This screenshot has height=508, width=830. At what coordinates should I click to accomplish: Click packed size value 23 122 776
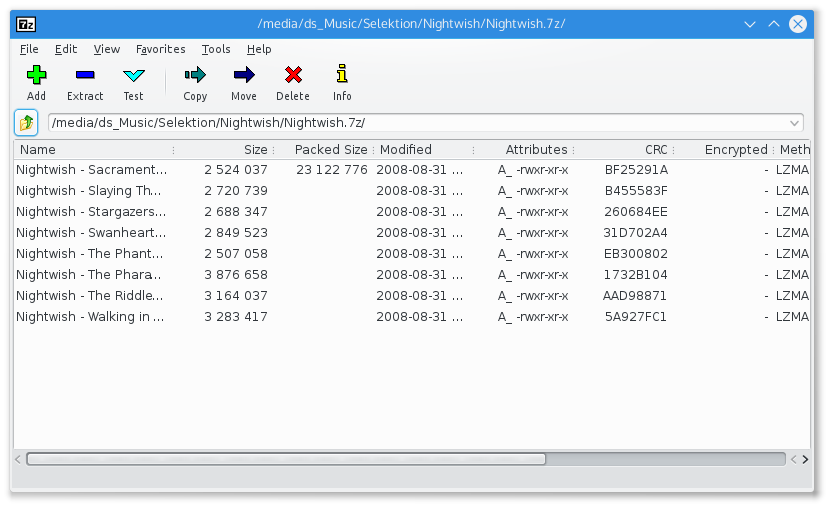pyautogui.click(x=331, y=170)
